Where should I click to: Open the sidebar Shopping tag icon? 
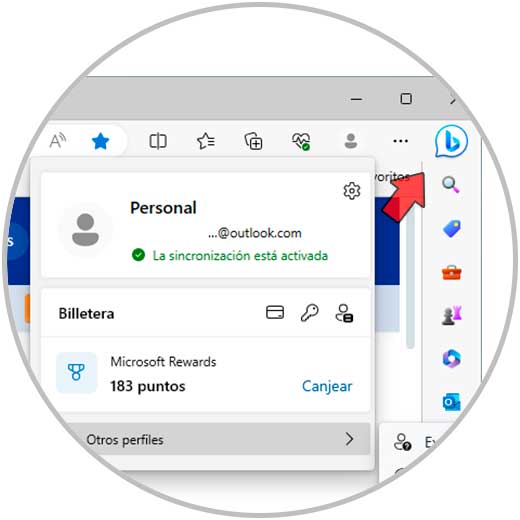452,229
